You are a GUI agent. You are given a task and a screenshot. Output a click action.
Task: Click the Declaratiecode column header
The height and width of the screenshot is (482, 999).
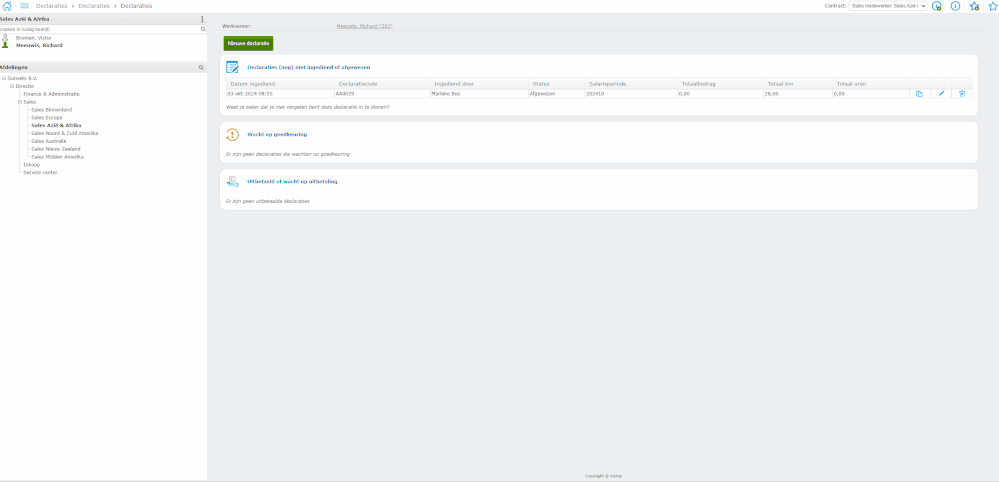click(x=382, y=83)
